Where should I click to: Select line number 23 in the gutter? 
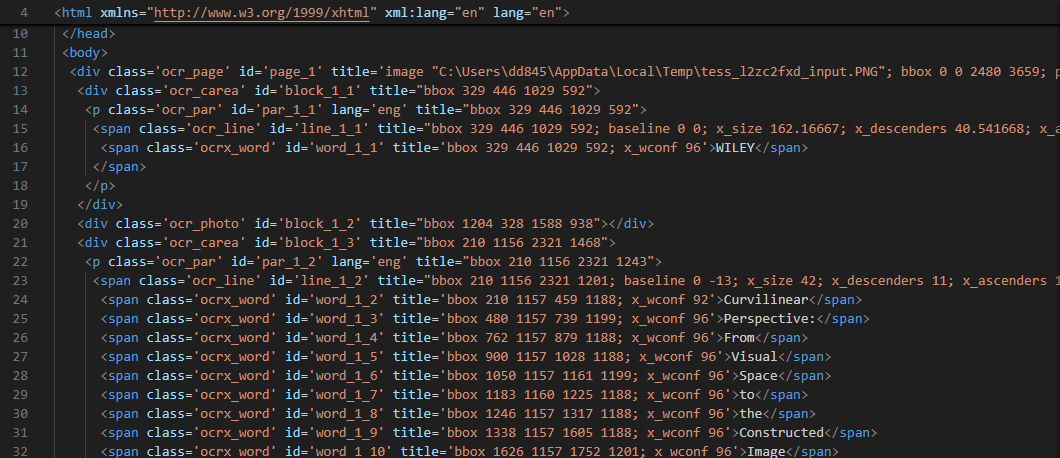coord(20,280)
